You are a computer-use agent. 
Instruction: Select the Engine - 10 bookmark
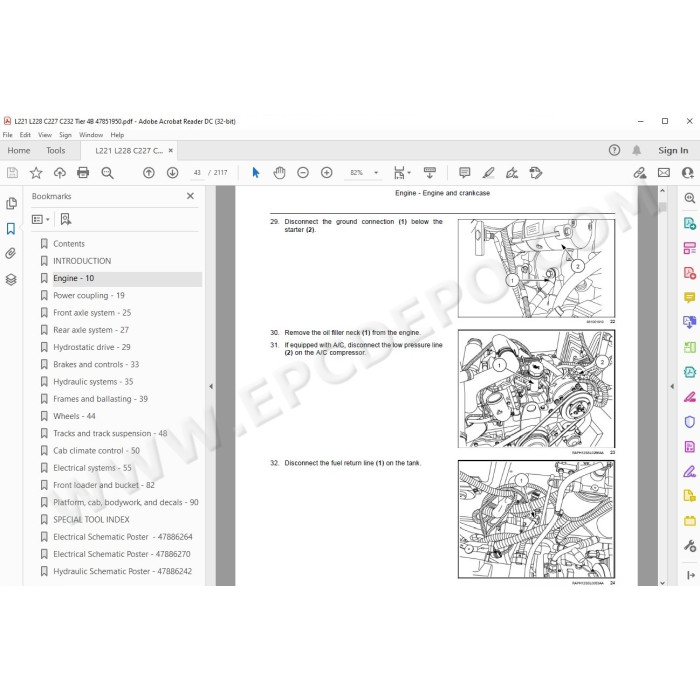[x=74, y=278]
